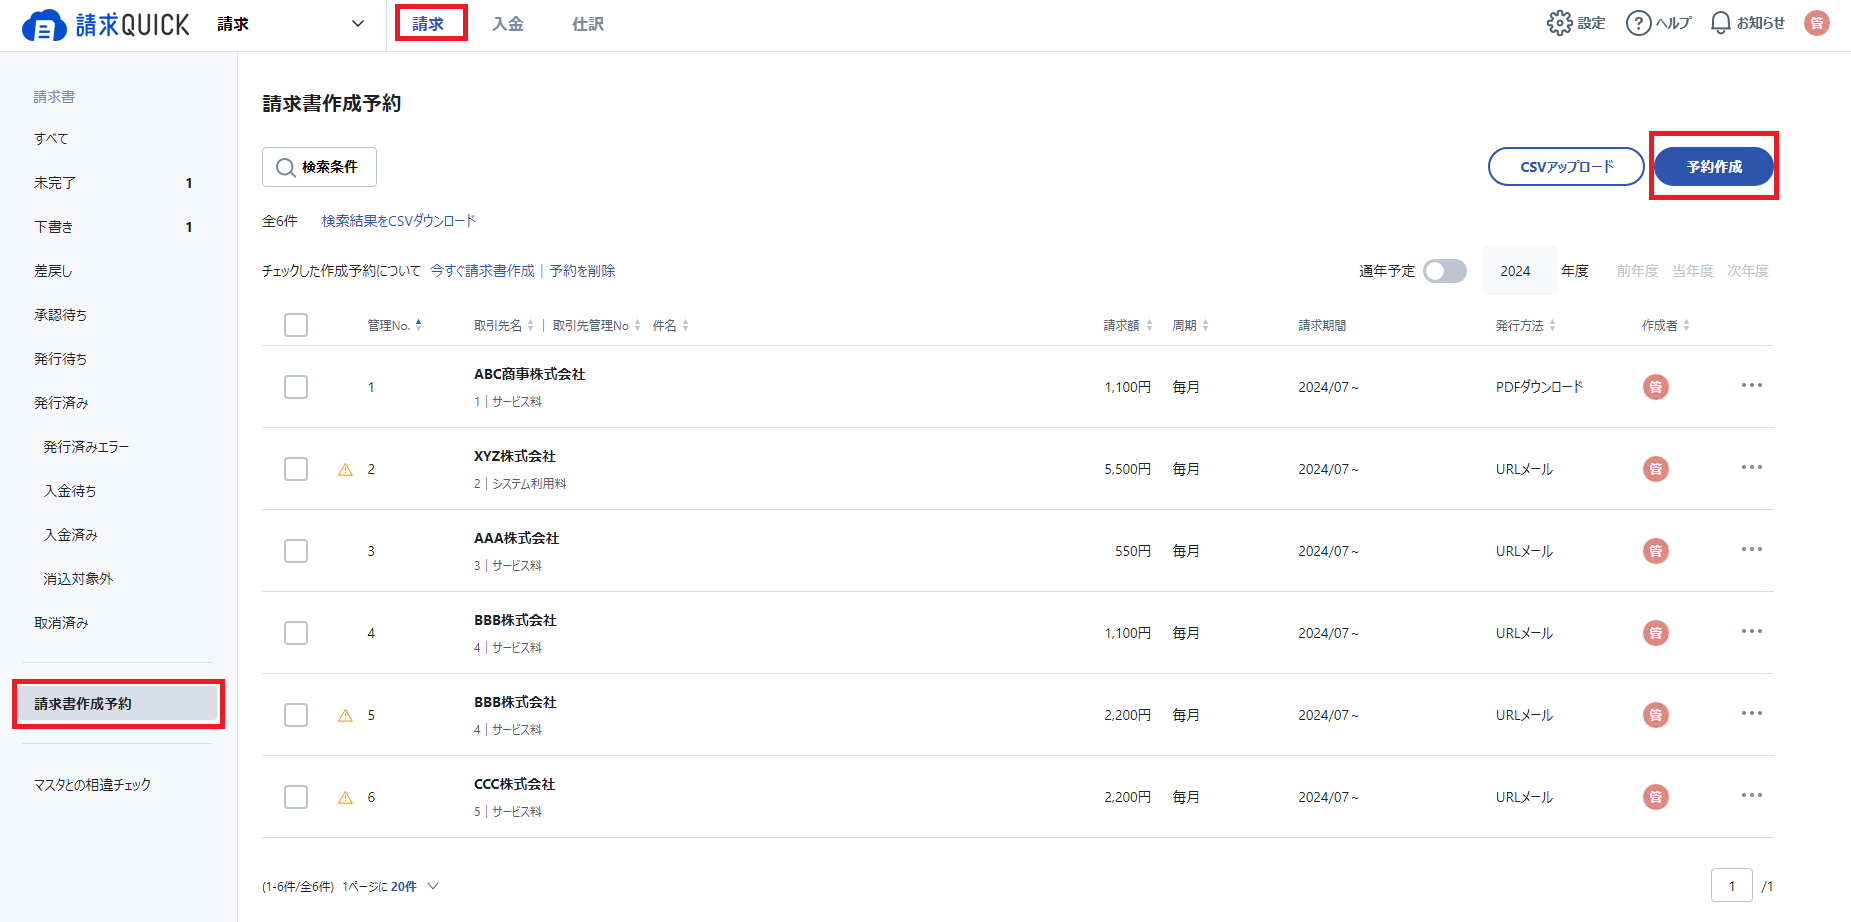Click the user avatar in the header

[x=1817, y=23]
